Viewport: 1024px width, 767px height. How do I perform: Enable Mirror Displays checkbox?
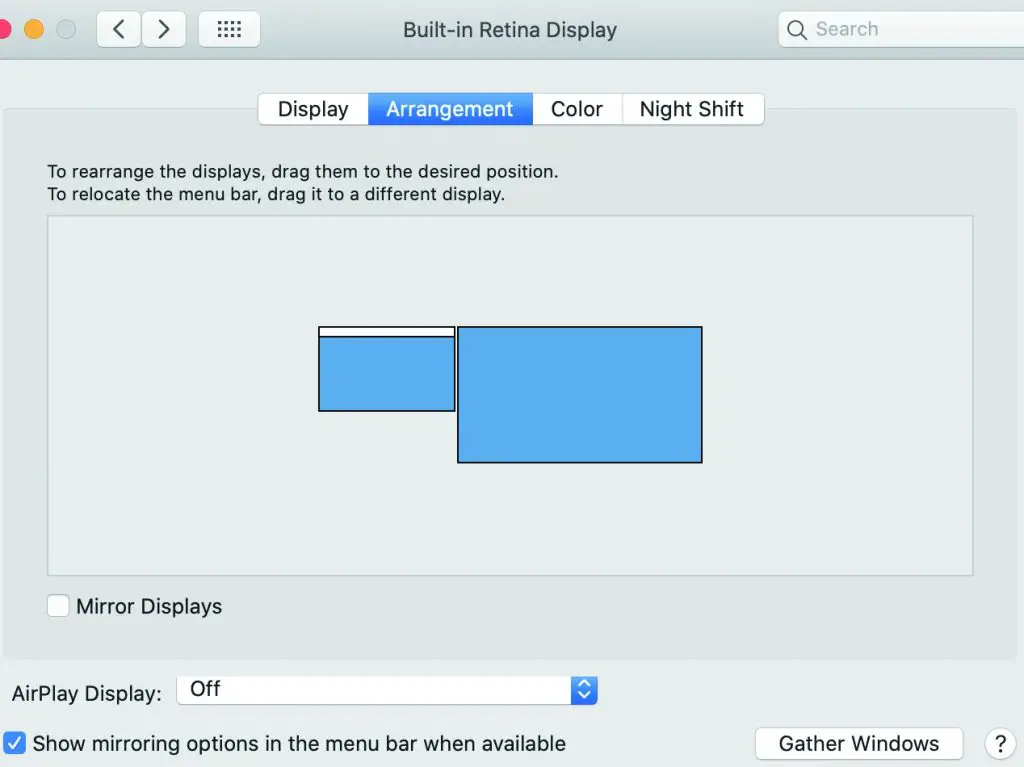pos(58,606)
